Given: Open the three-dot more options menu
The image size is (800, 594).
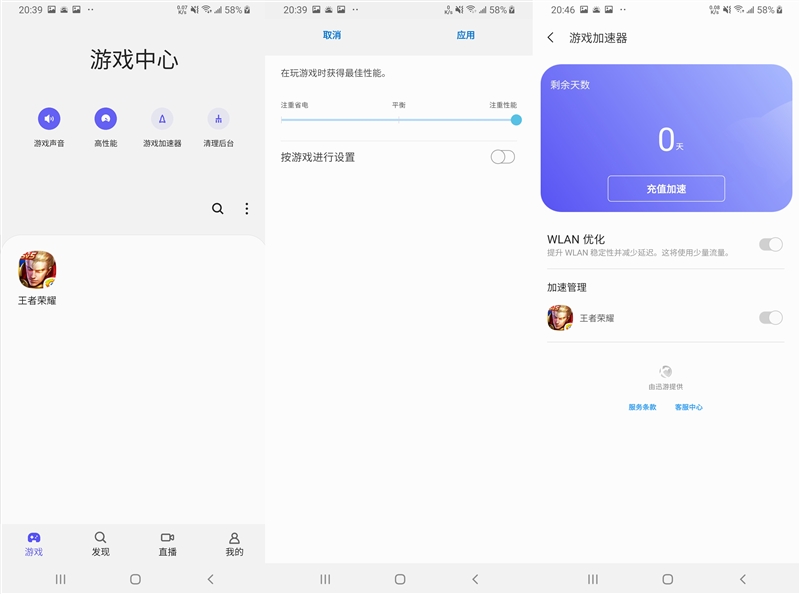Looking at the screenshot, I should click(x=246, y=209).
